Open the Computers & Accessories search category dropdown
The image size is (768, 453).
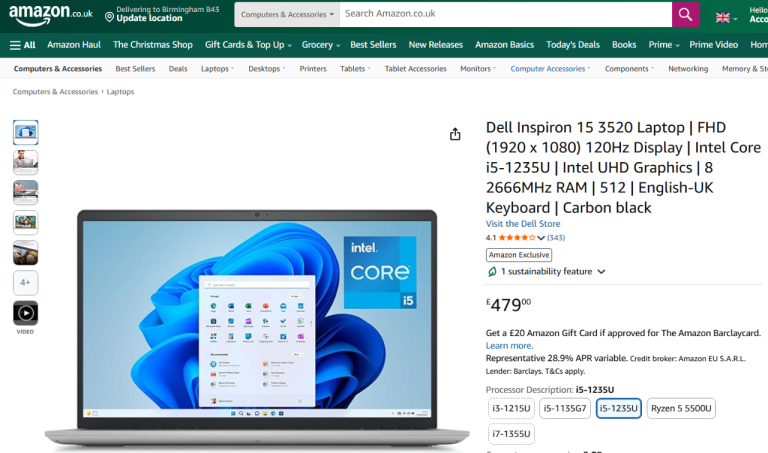tap(287, 14)
